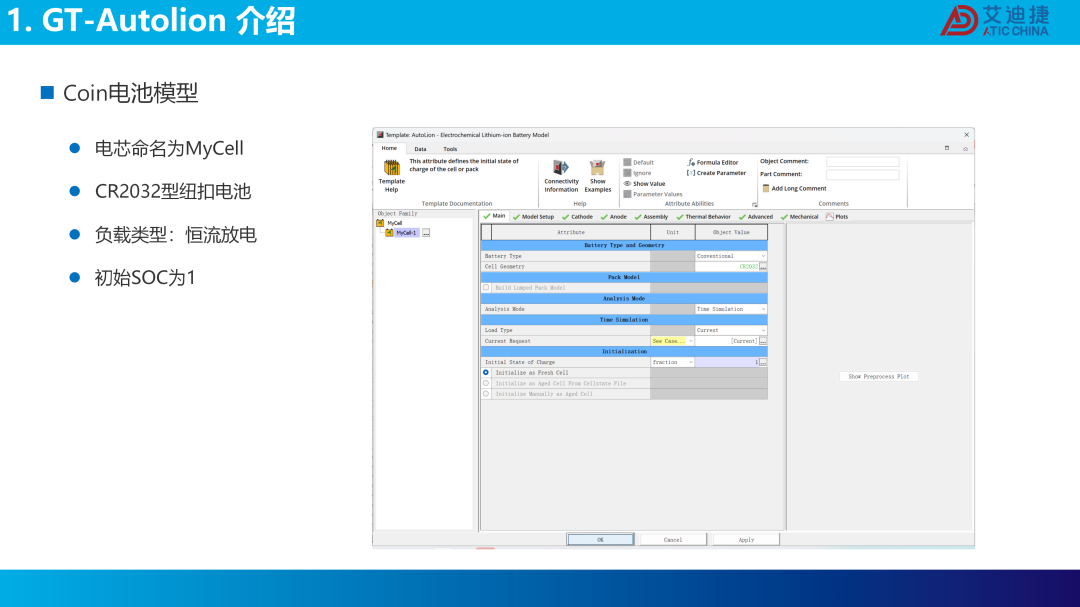Screen dimensions: 1080x607
Task: Open Initial State of Charge value ellipsis
Action: (x=763, y=362)
